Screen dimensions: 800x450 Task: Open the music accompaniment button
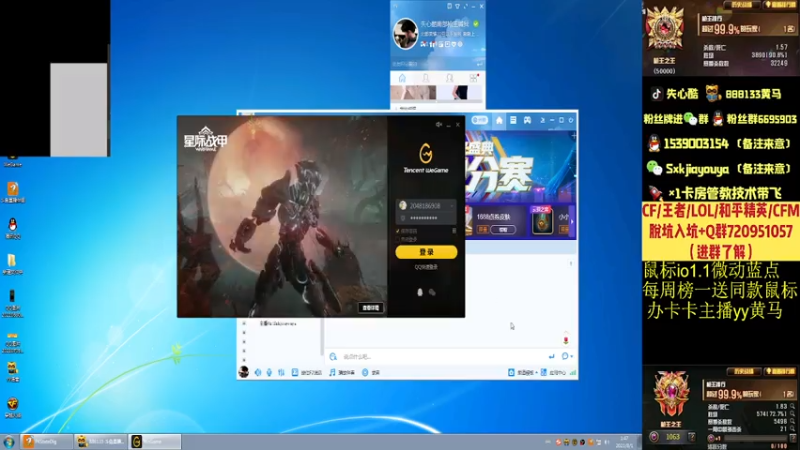click(342, 372)
